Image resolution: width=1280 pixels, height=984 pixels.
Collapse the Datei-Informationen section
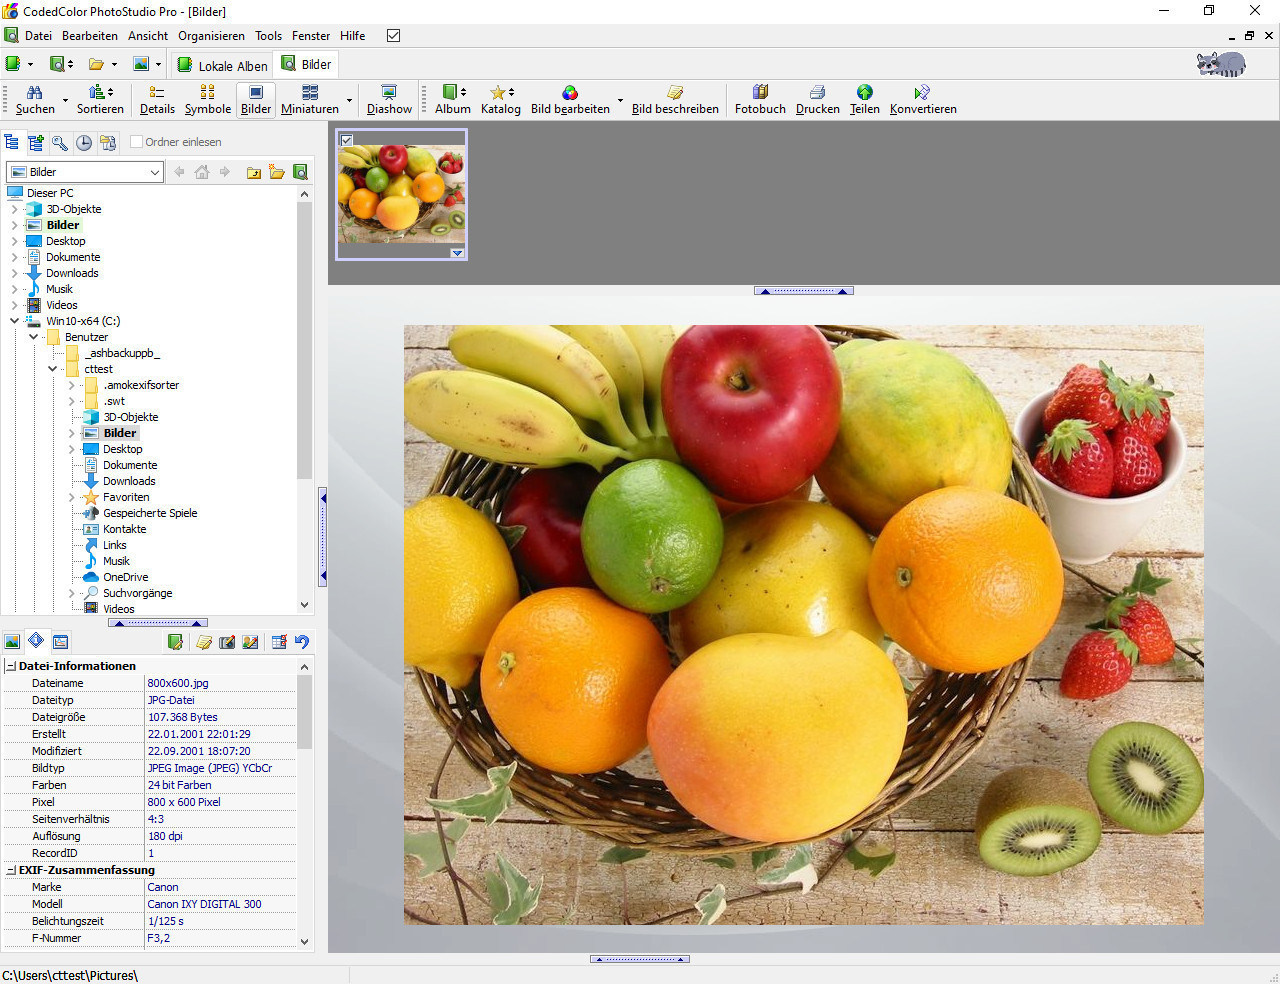tap(11, 666)
